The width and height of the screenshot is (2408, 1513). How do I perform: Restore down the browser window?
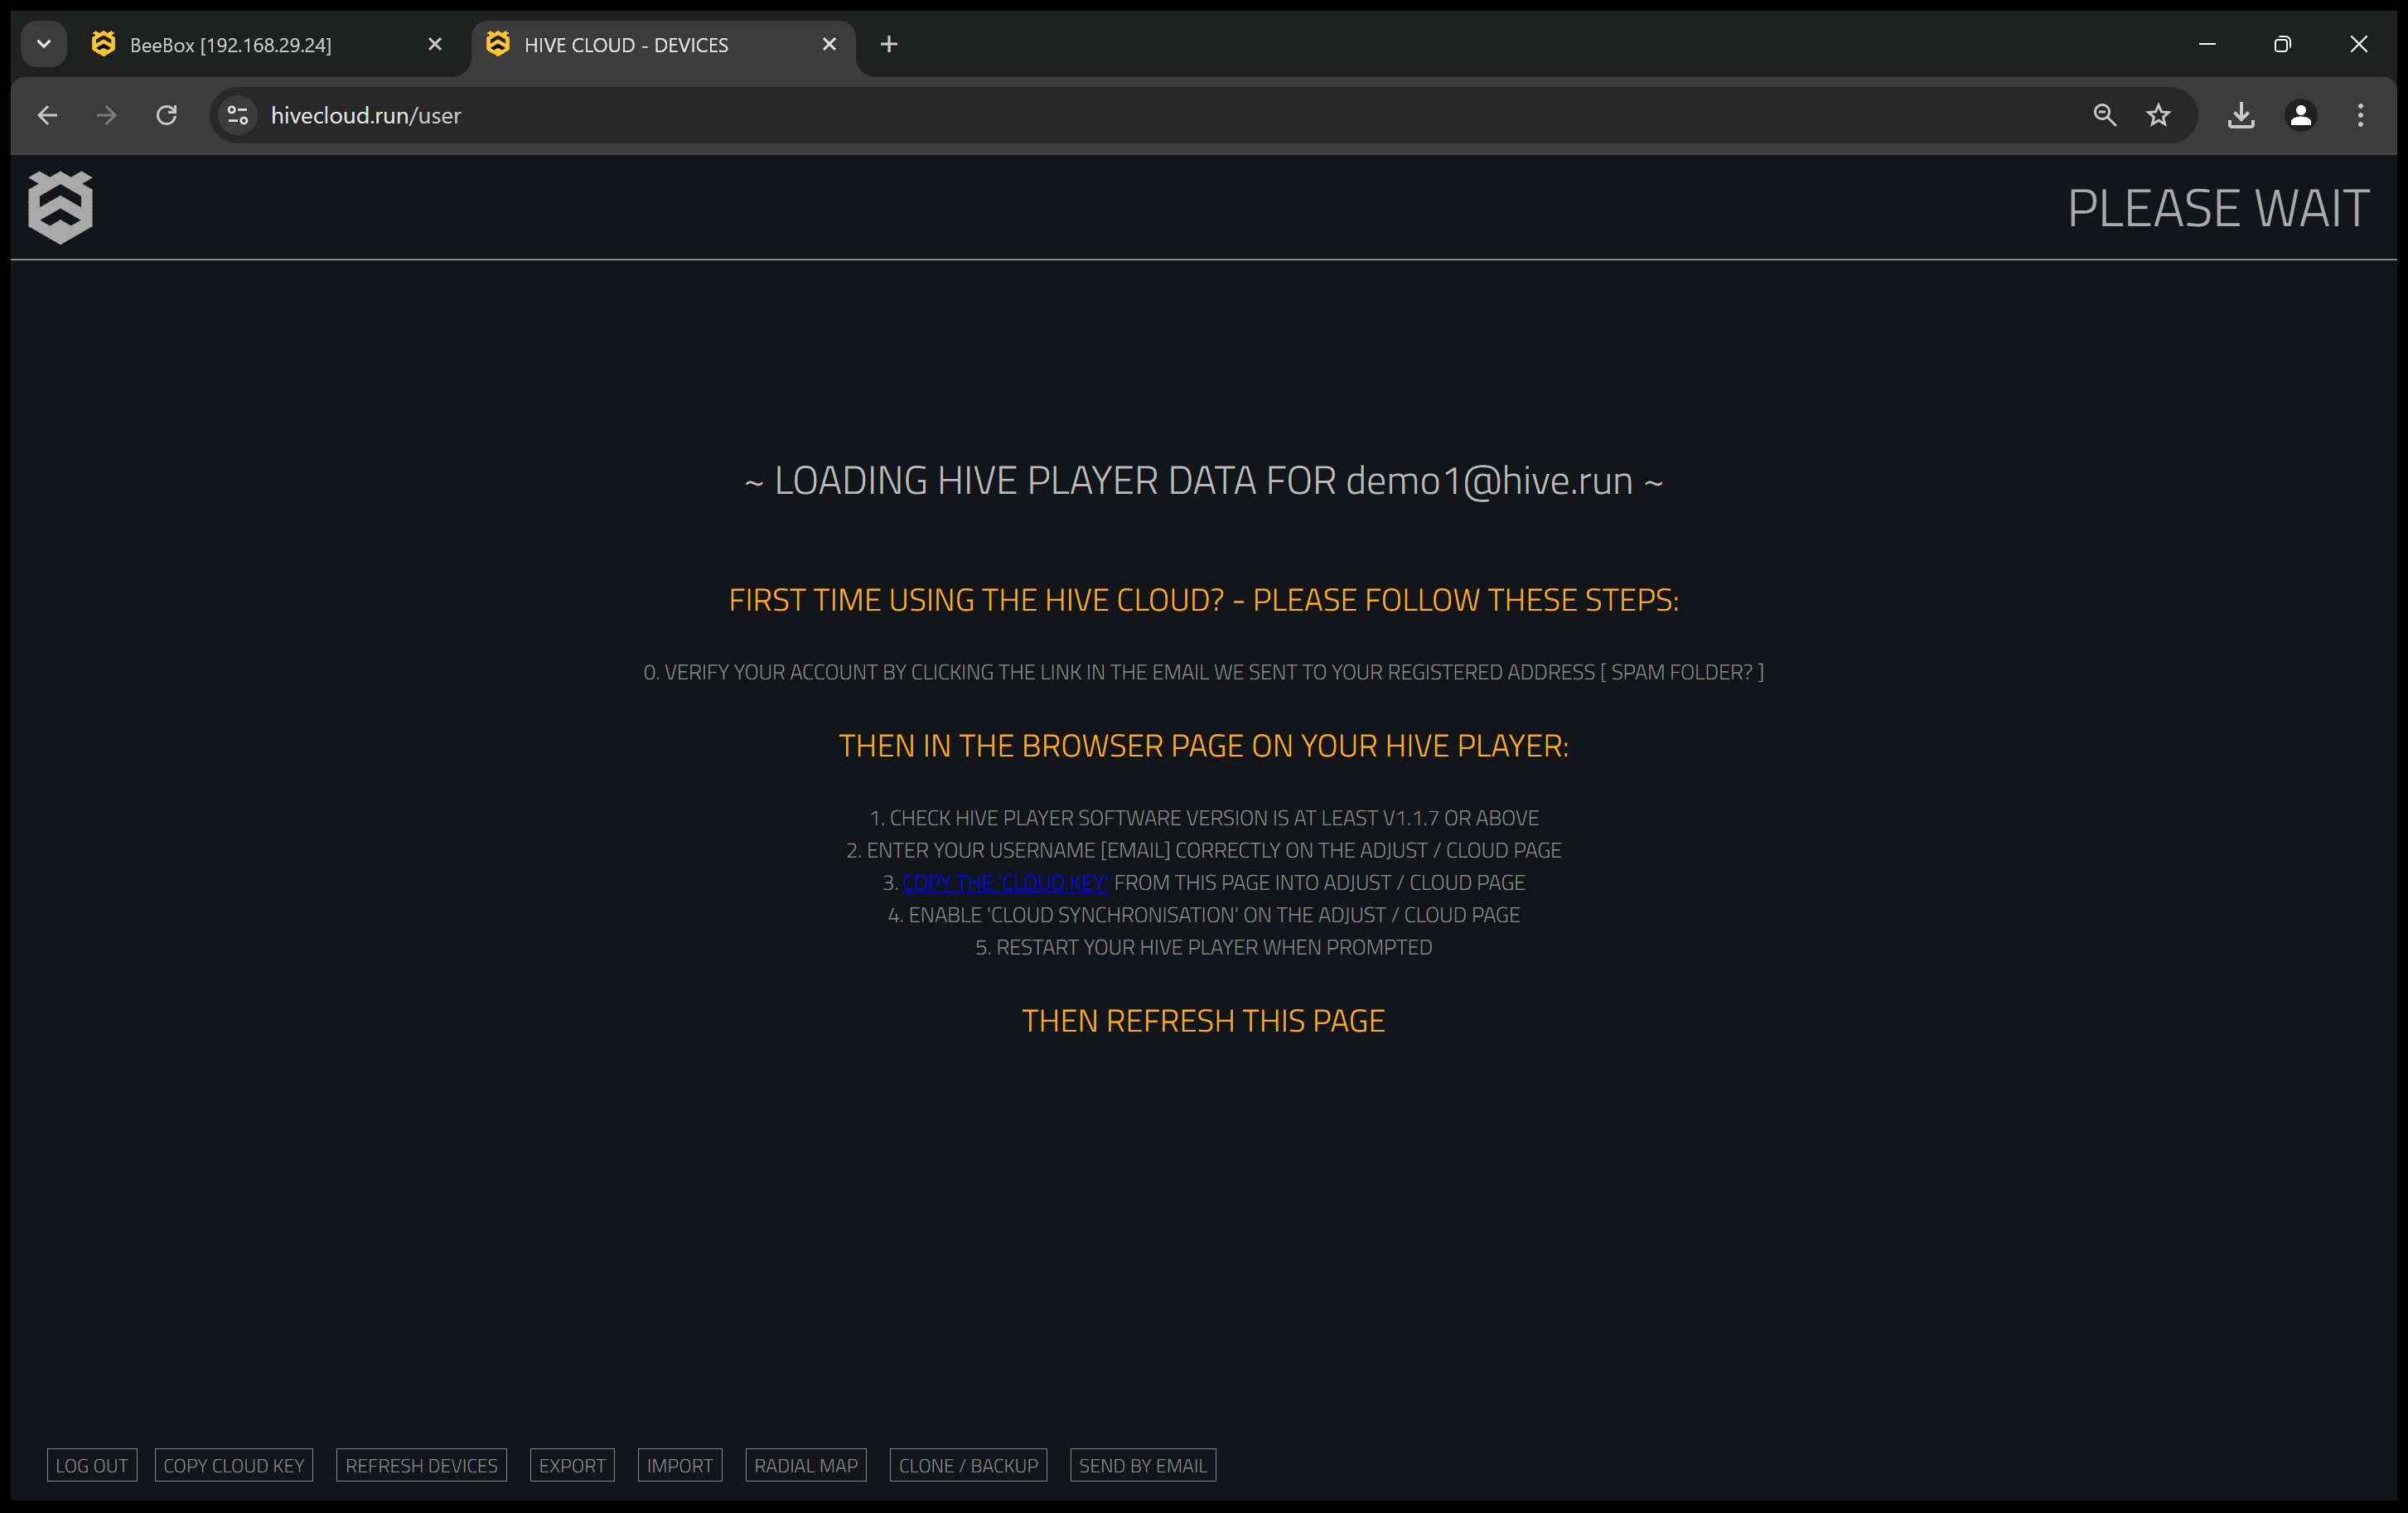(x=2282, y=44)
